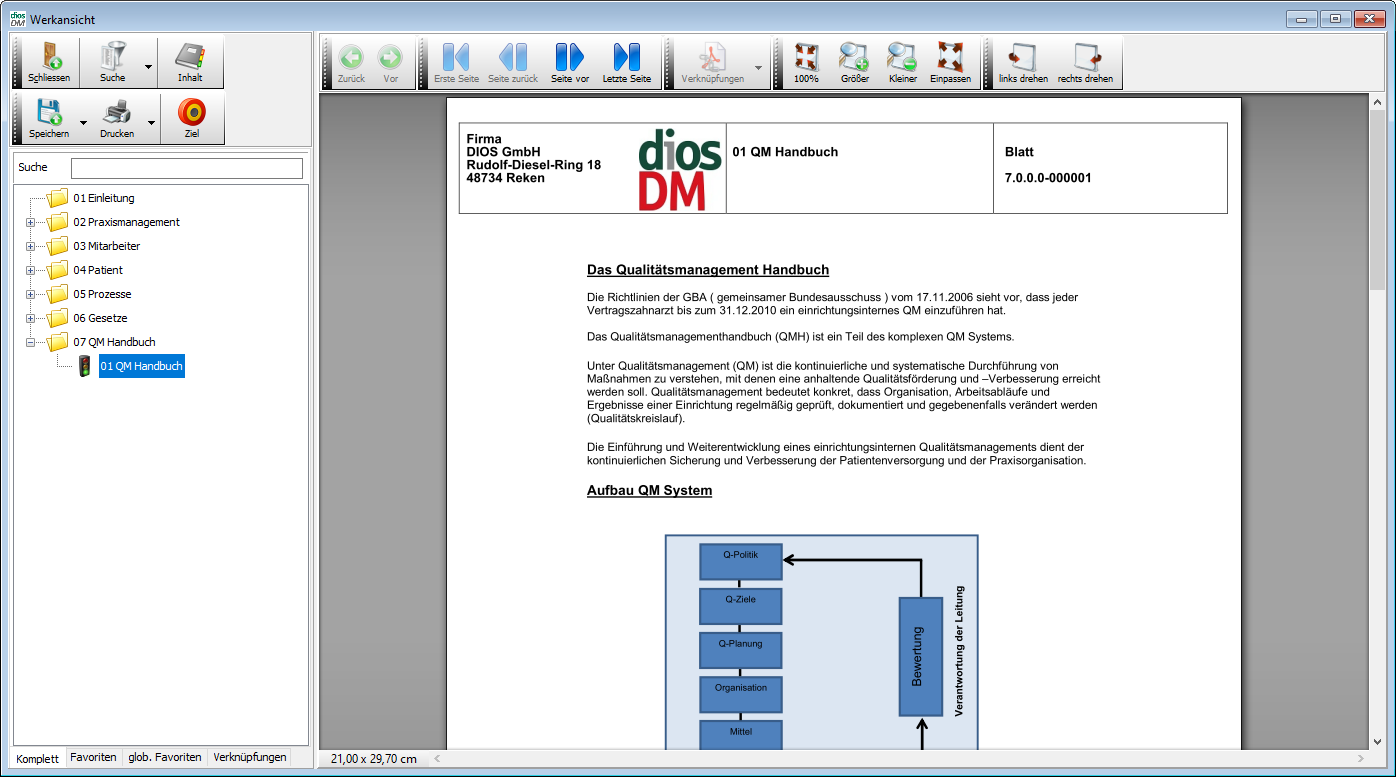Viewport: 1396px width, 777px height.
Task: Collapse the 07 QM Handbuch folder
Action: click(x=30, y=342)
